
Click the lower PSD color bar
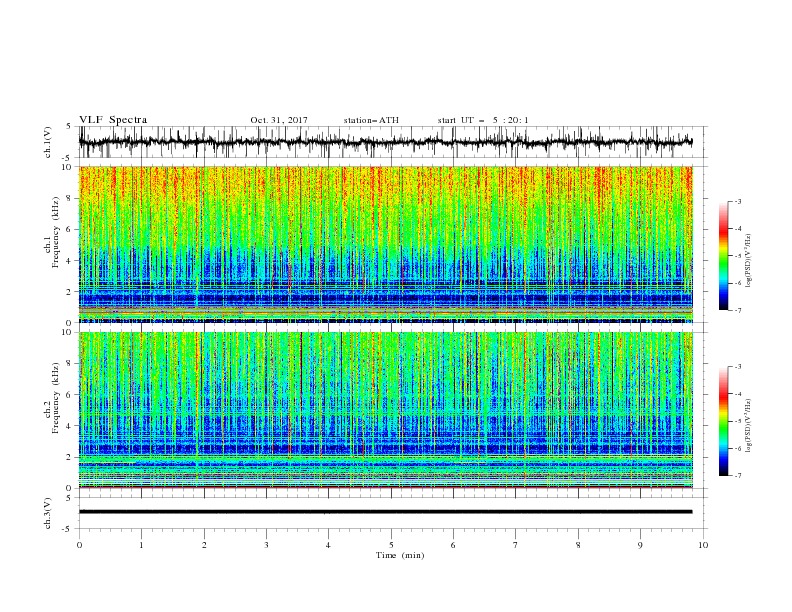tap(723, 421)
